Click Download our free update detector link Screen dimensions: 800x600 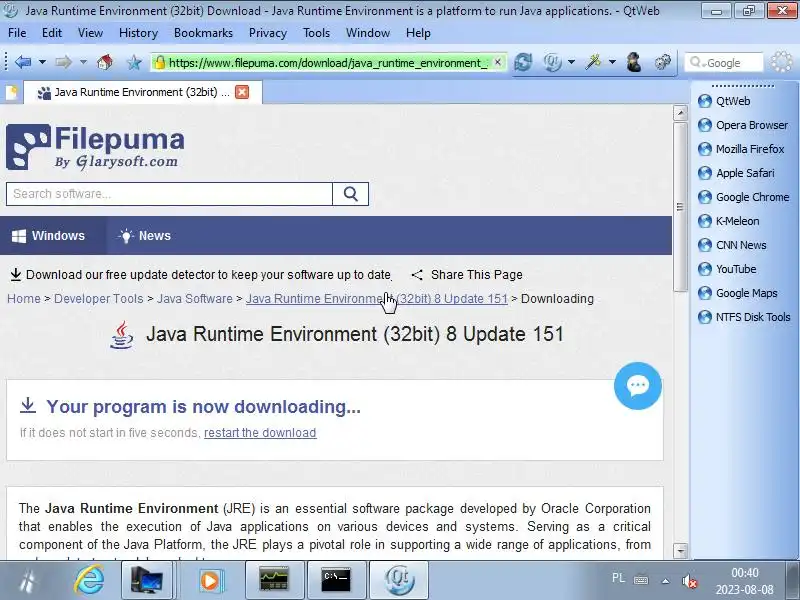(201, 274)
